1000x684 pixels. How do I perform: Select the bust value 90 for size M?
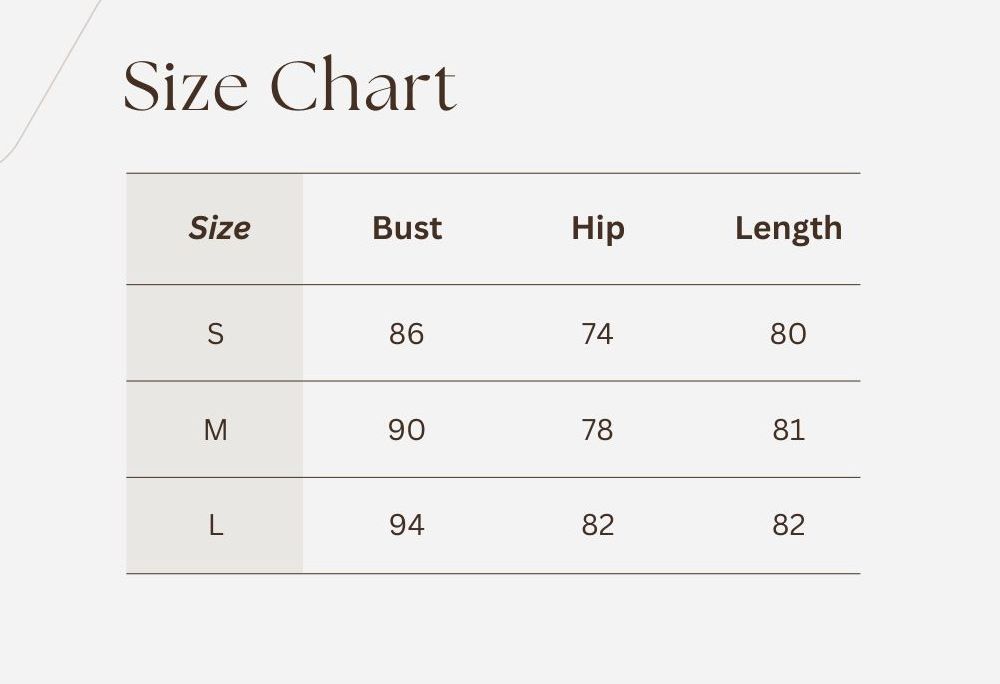pos(407,430)
